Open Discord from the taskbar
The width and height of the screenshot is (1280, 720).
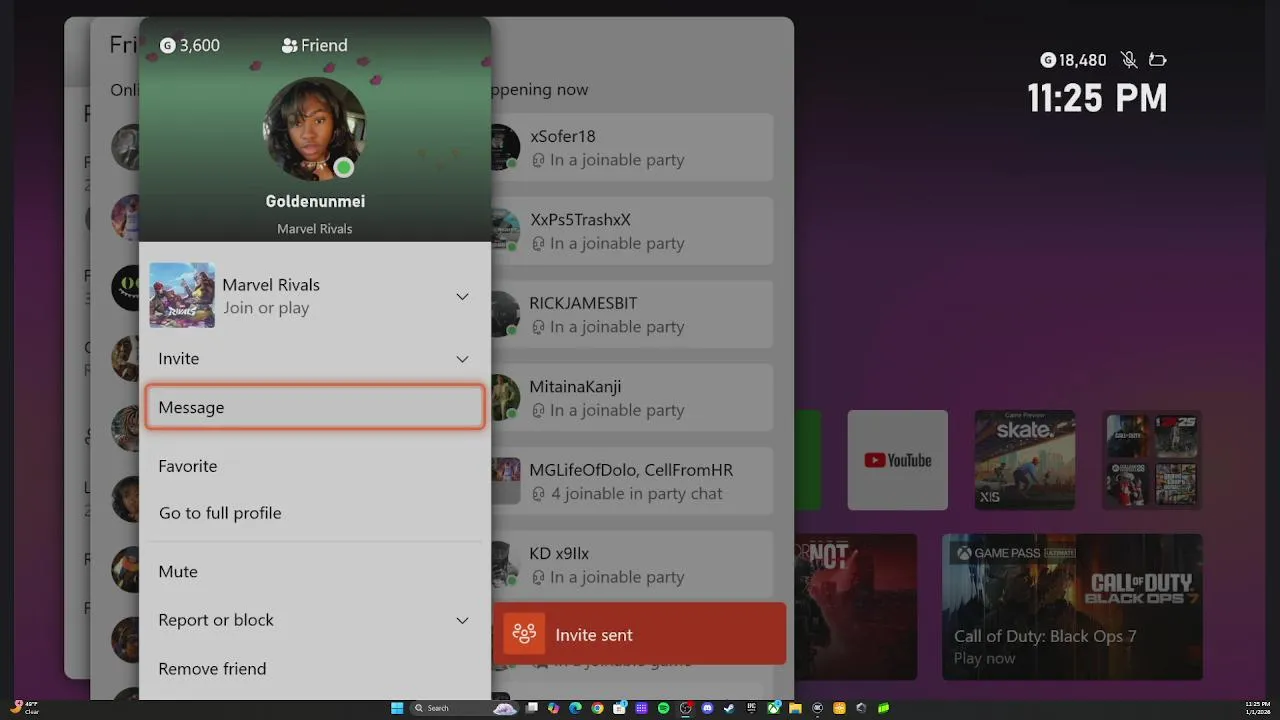coord(707,708)
